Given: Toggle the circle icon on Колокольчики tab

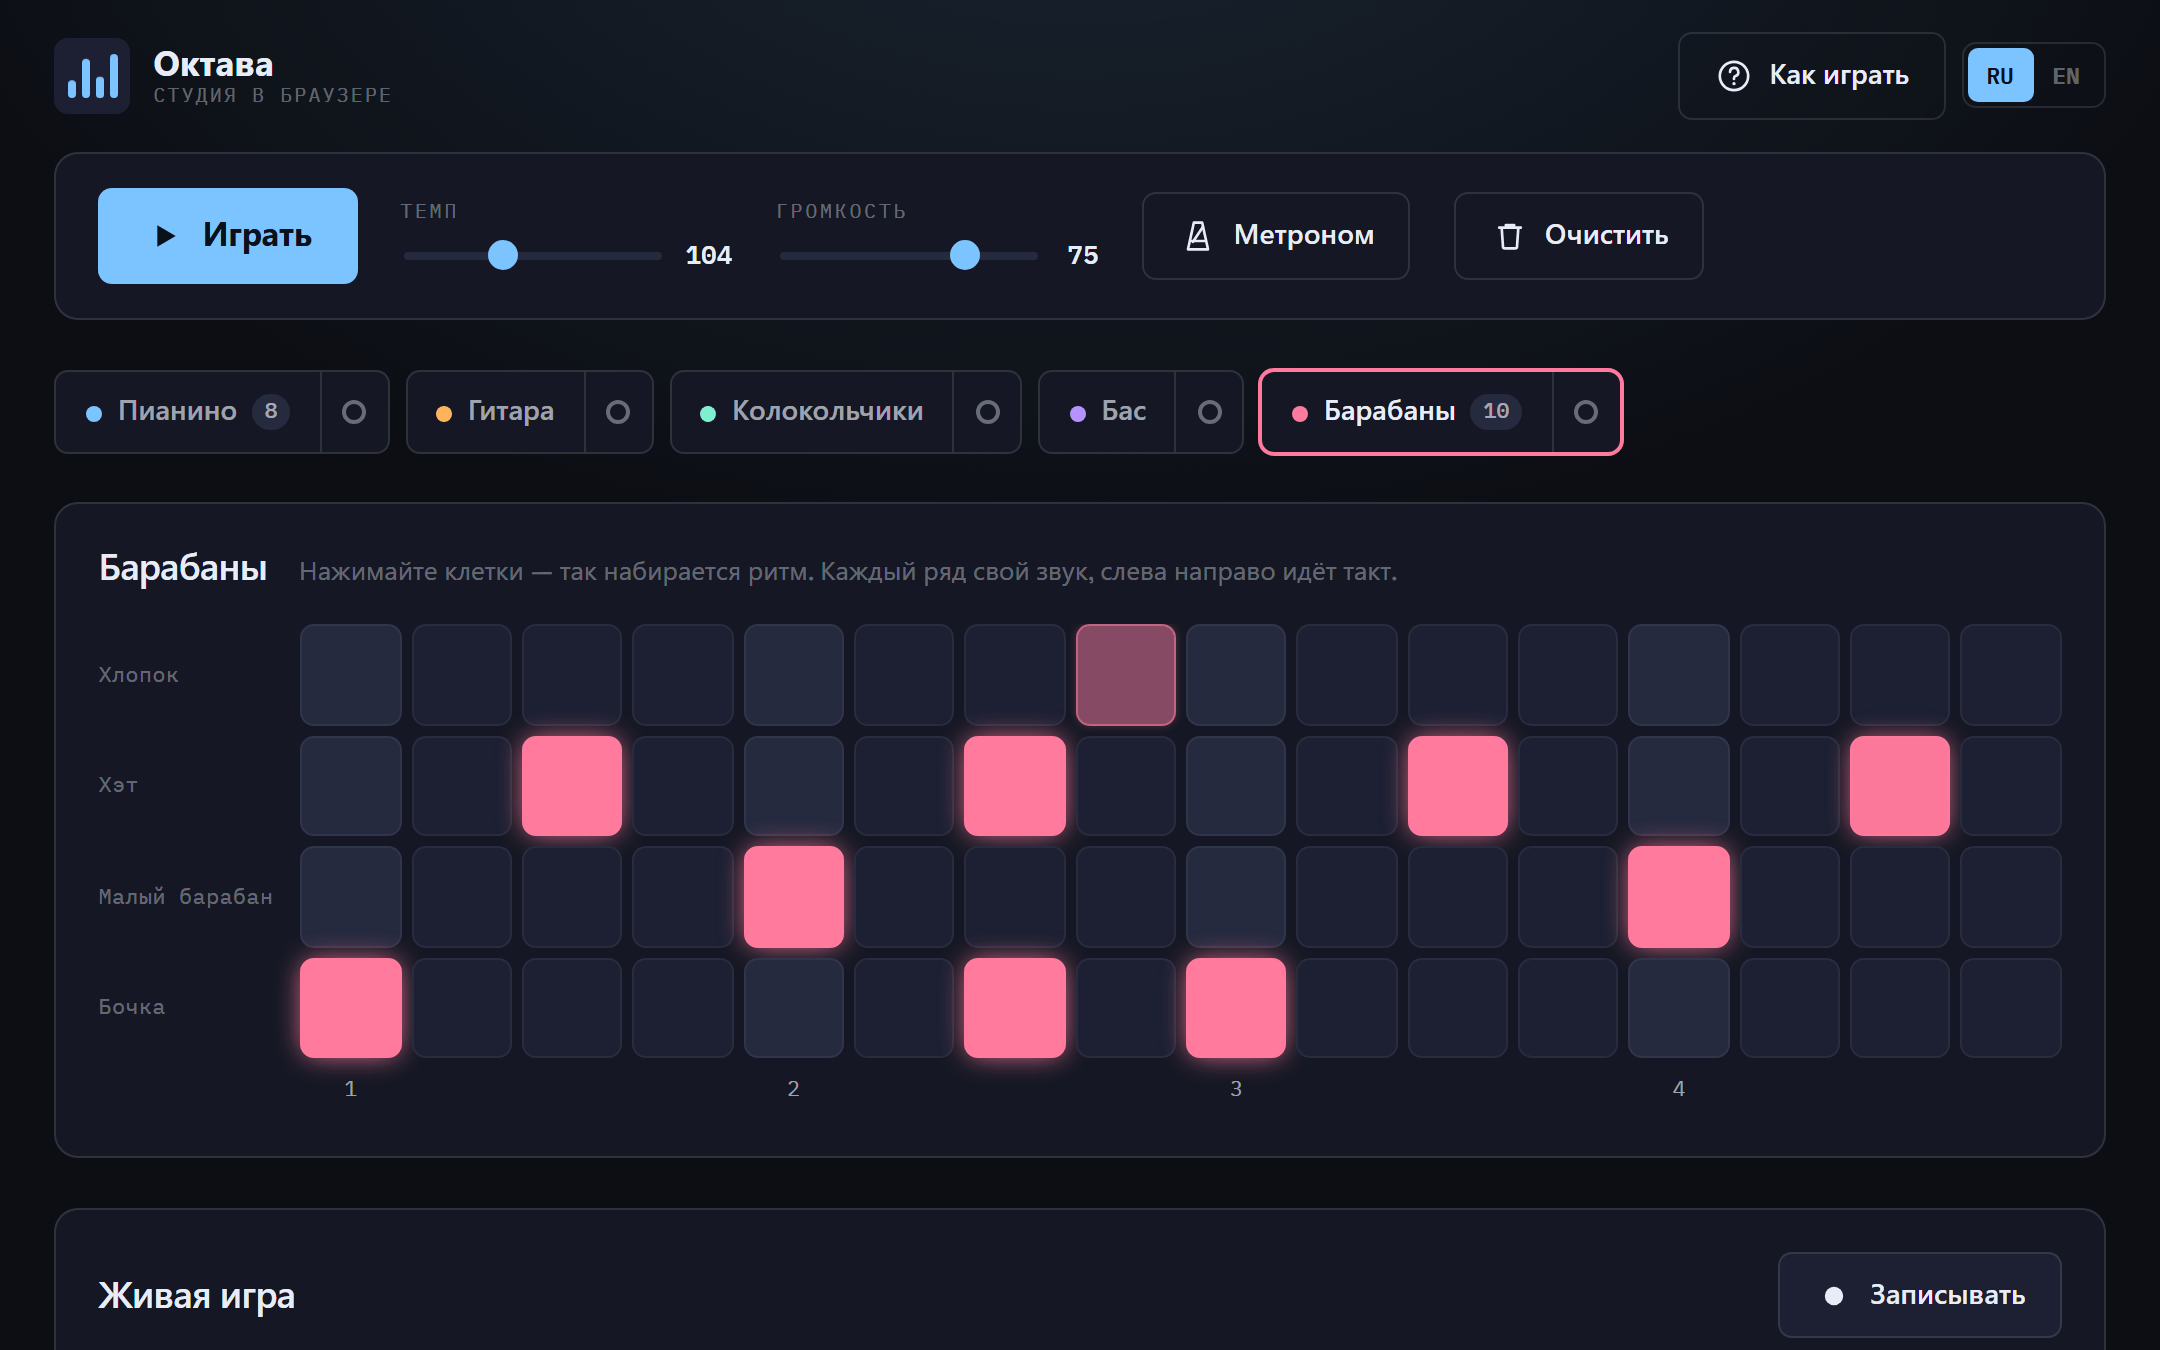Looking at the screenshot, I should (x=988, y=412).
